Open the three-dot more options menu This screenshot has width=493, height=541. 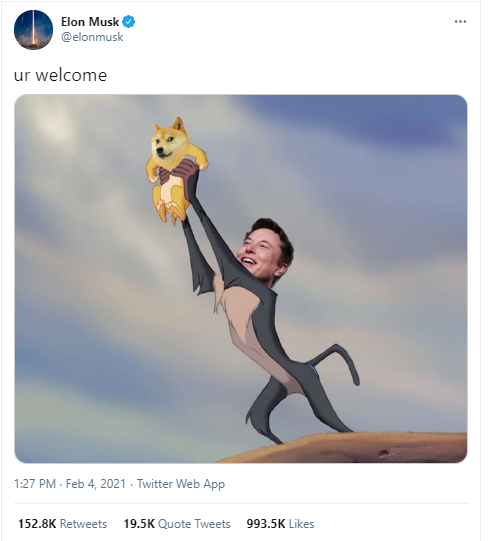coord(460,22)
